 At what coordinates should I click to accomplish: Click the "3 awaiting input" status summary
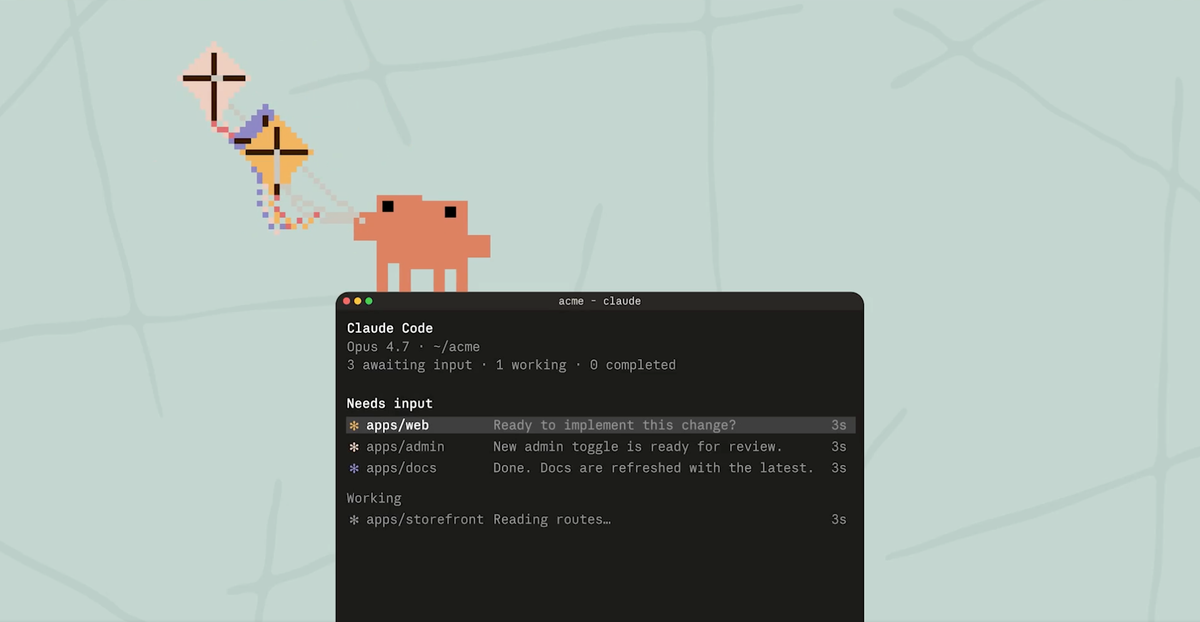(x=409, y=365)
